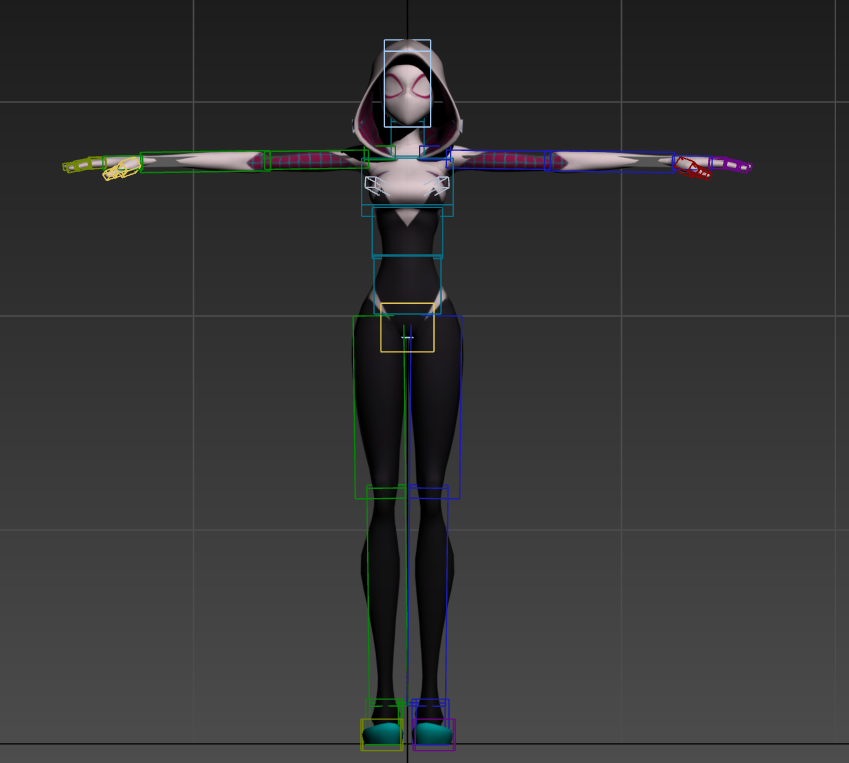Pick the green thigh bone box

(379, 407)
